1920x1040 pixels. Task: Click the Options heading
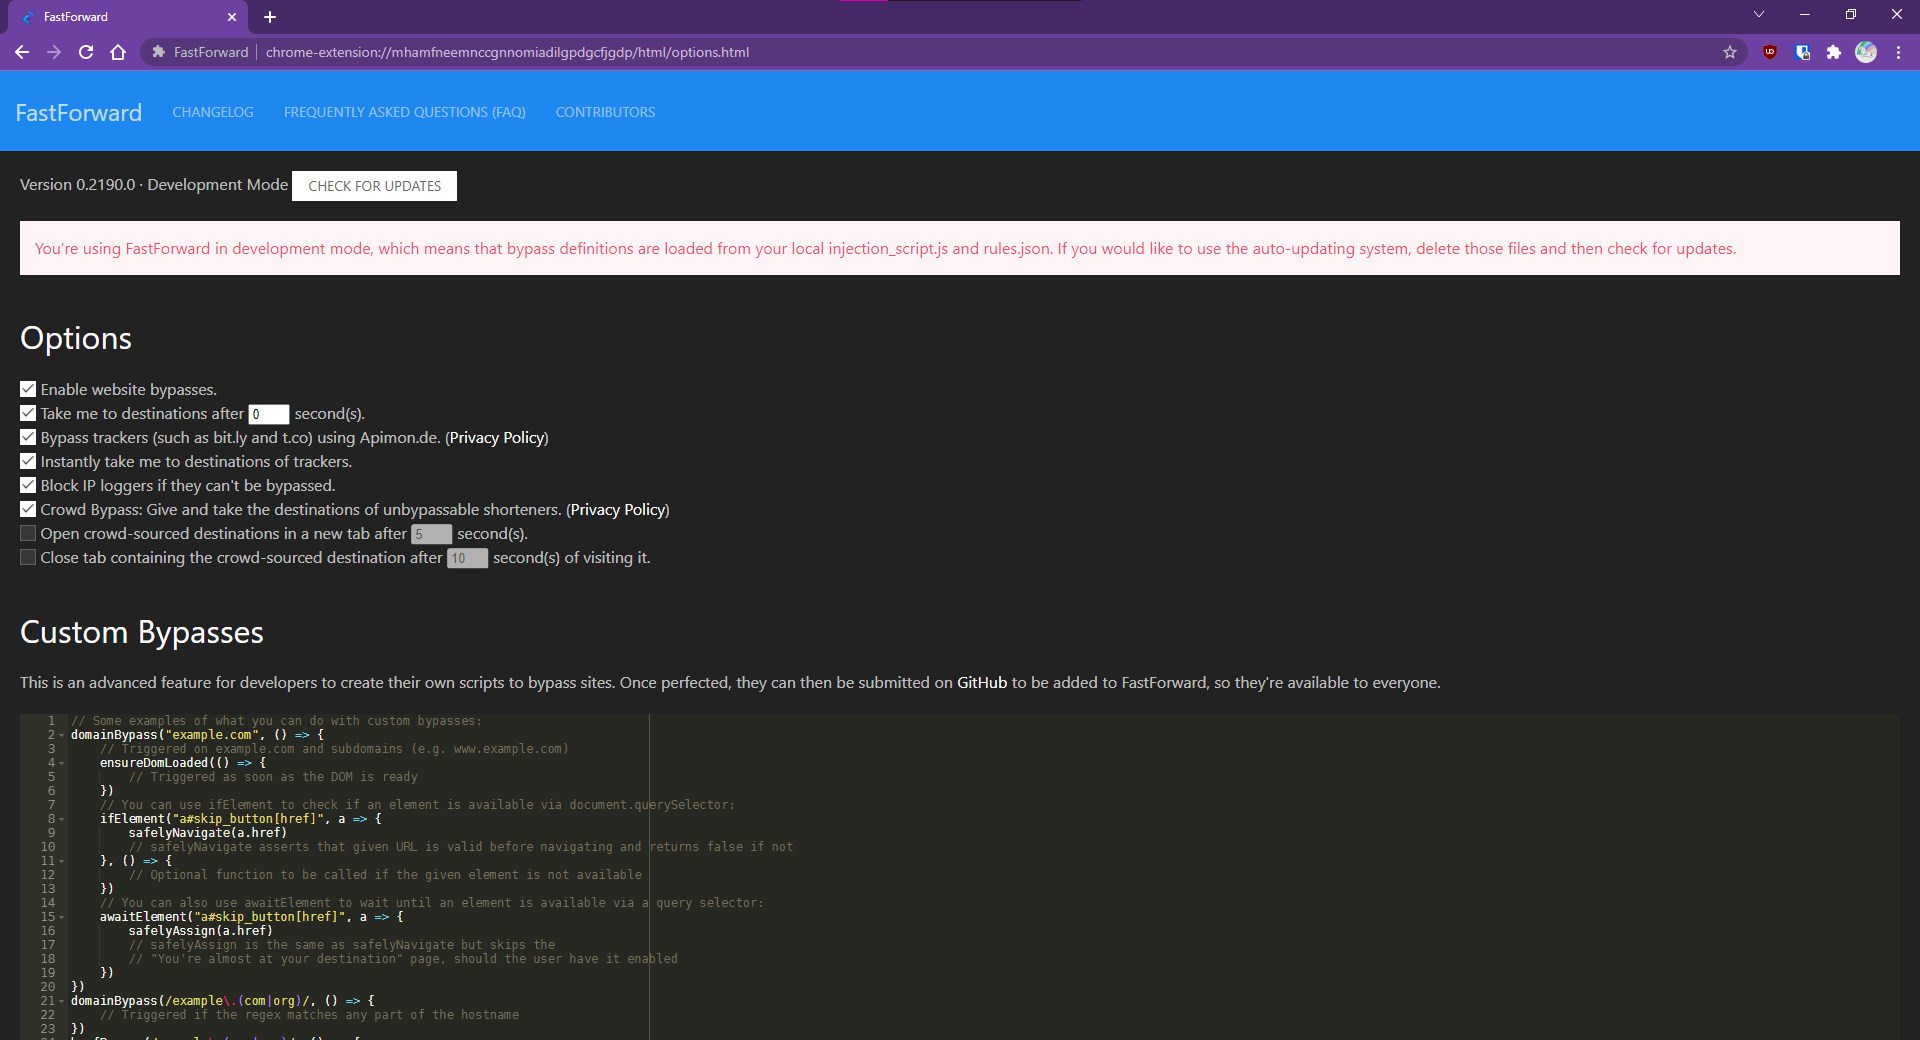coord(76,338)
